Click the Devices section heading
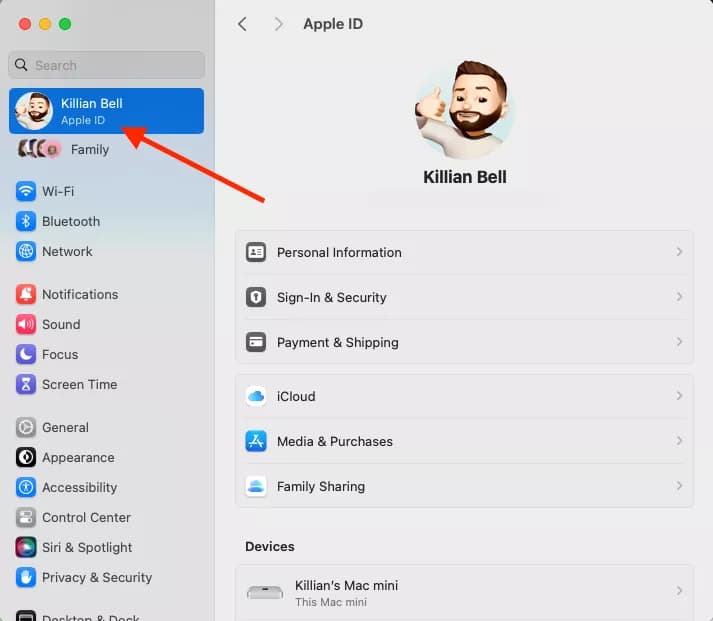 pyautogui.click(x=270, y=546)
